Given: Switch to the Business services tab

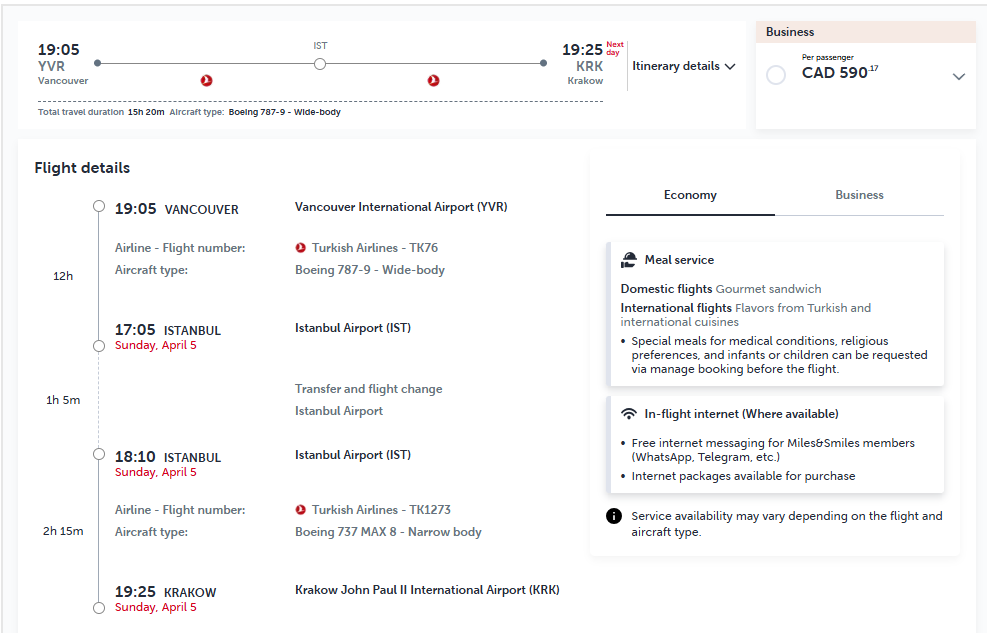Looking at the screenshot, I should pyautogui.click(x=859, y=196).
